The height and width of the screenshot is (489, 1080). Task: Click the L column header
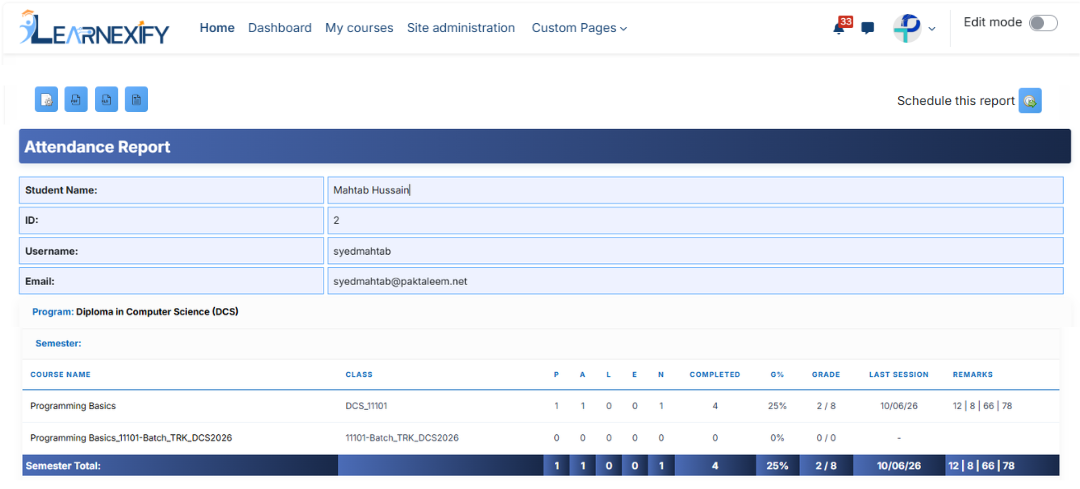(x=608, y=375)
